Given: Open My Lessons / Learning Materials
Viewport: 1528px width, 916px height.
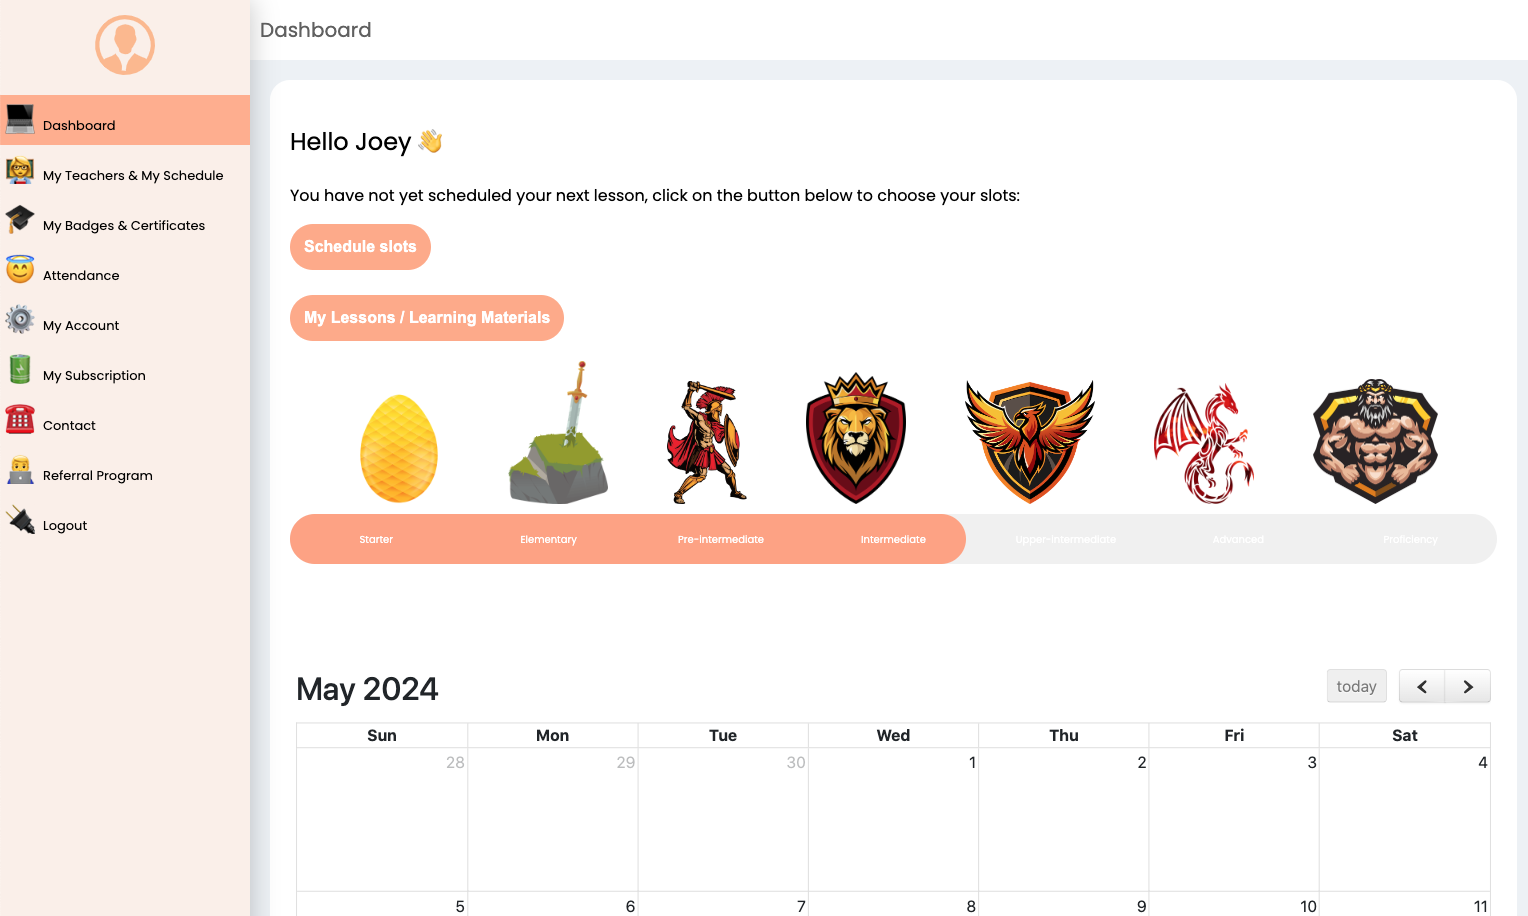Looking at the screenshot, I should click(x=427, y=318).
